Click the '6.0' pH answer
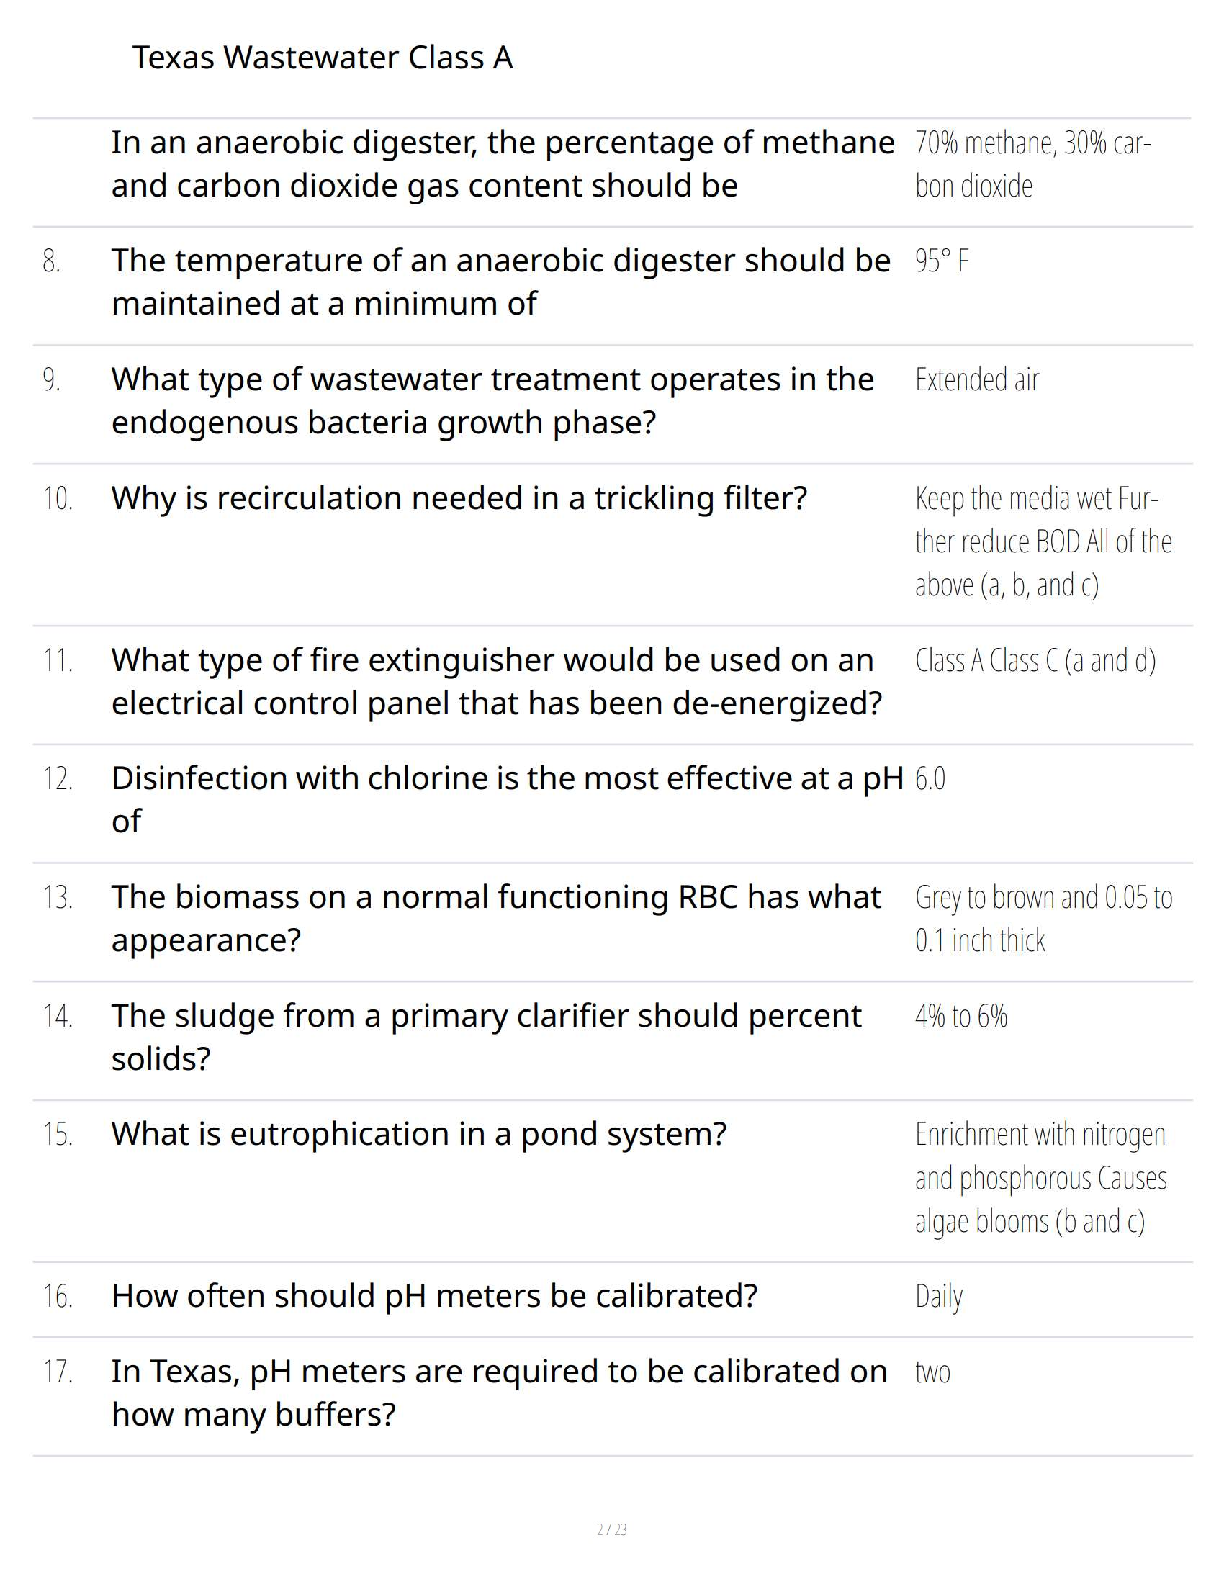This screenshot has height=1584, width=1224. [x=930, y=779]
